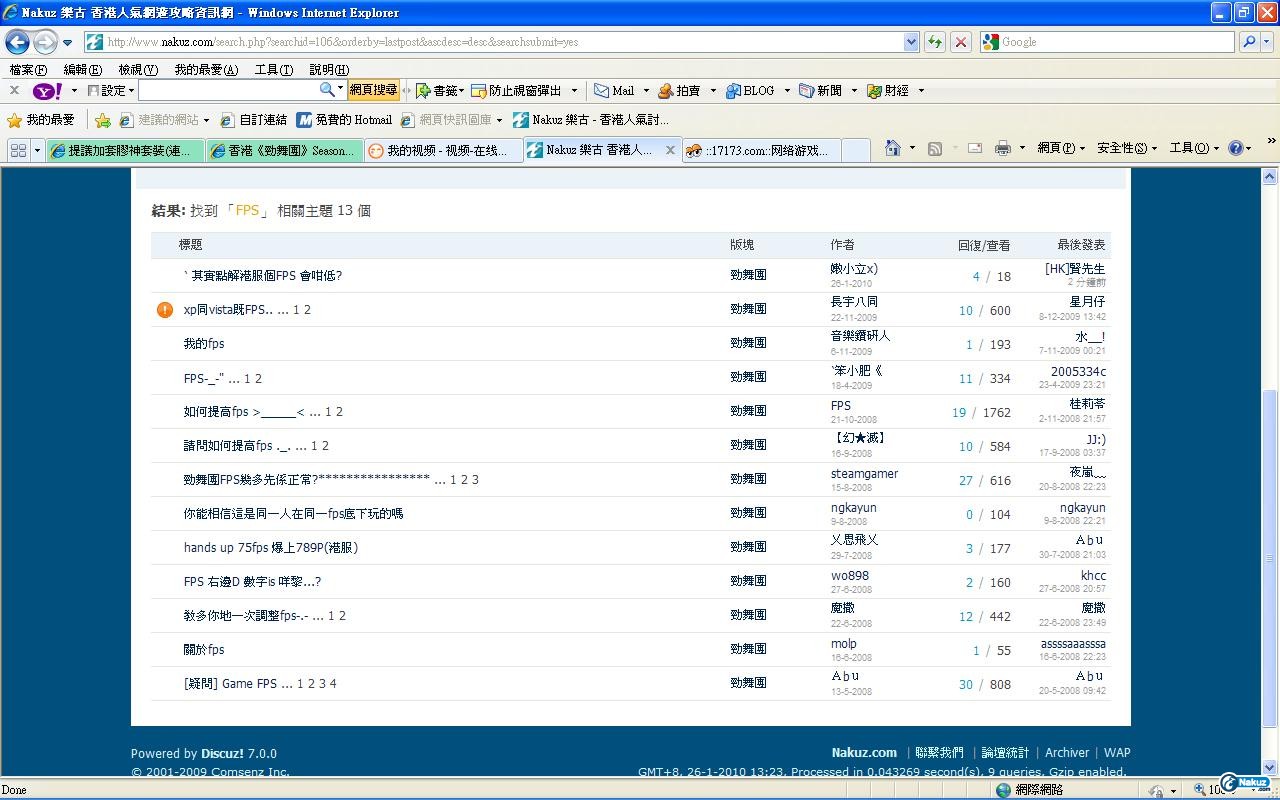The width and height of the screenshot is (1280, 800).
Task: Open the 檔案(F) File menu
Action: pos(28,70)
